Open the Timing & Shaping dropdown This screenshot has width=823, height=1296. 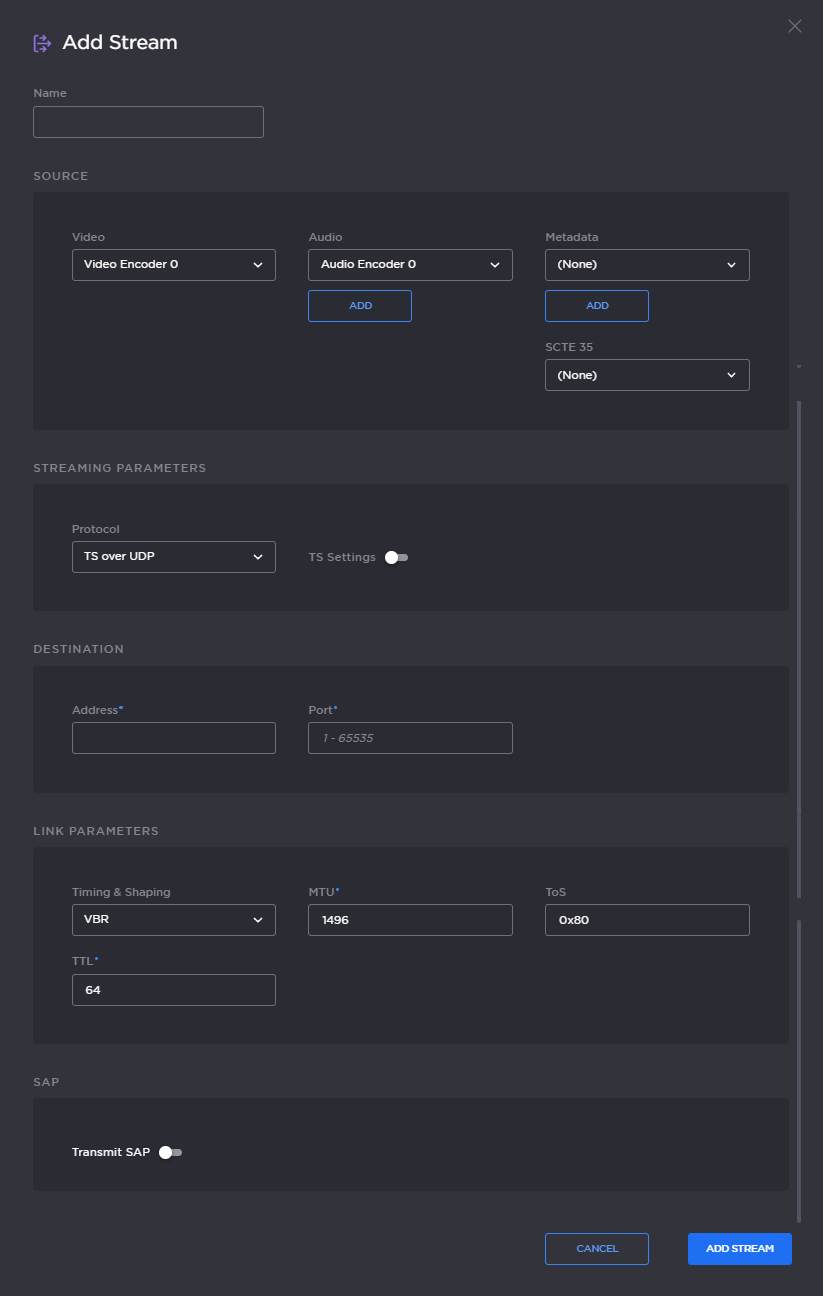coord(173,919)
